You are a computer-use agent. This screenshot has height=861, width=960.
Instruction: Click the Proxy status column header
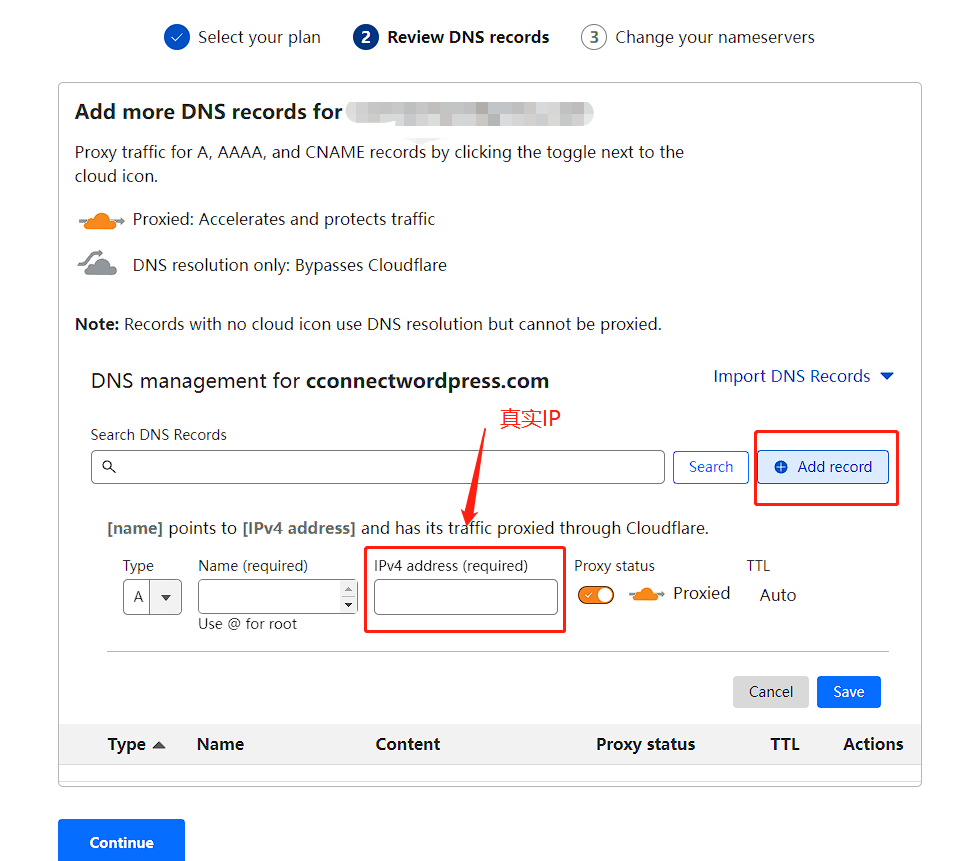(x=646, y=745)
